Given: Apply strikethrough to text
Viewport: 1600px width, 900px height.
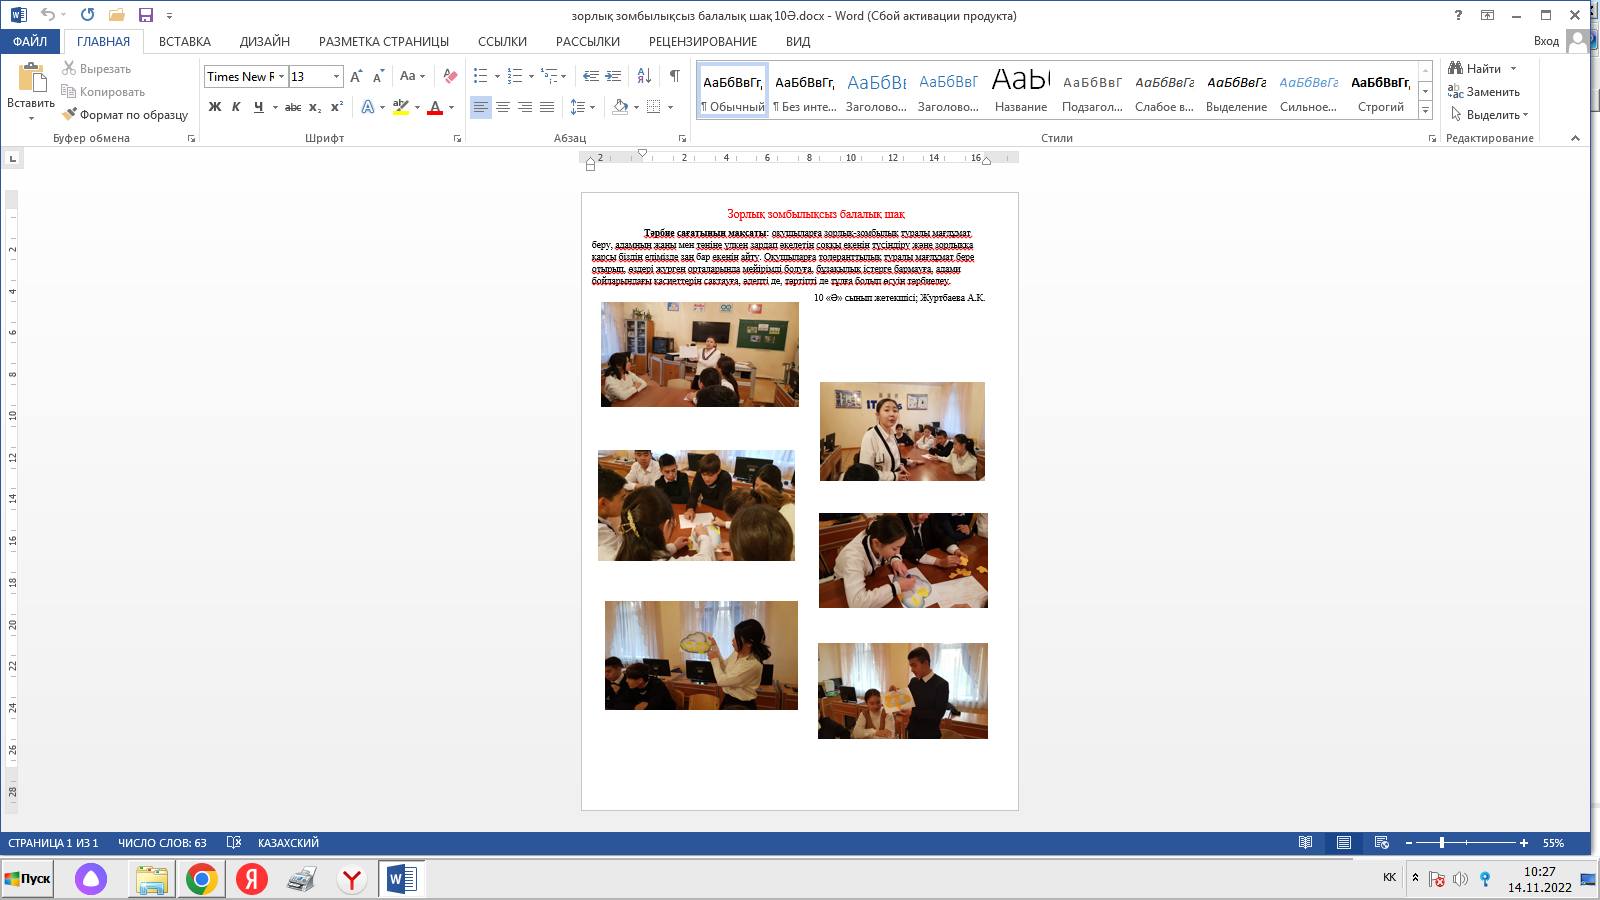Looking at the screenshot, I should (x=293, y=107).
